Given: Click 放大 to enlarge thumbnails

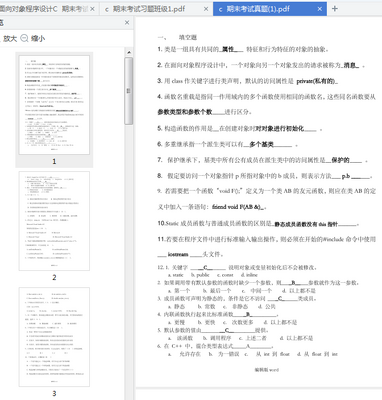Looking at the screenshot, I should tap(10, 39).
